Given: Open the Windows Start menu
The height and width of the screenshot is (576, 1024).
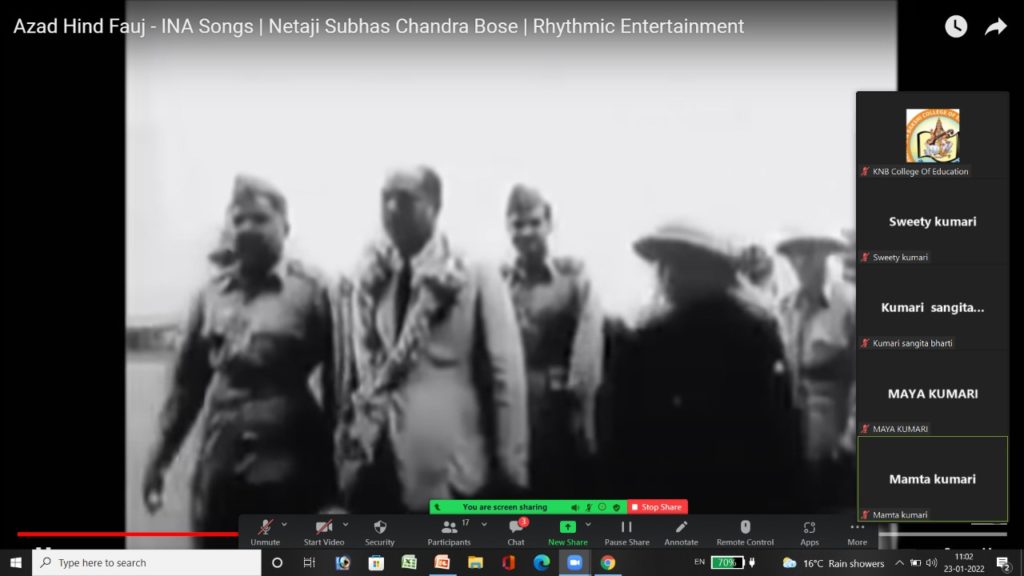Looking at the screenshot, I should coord(16,562).
